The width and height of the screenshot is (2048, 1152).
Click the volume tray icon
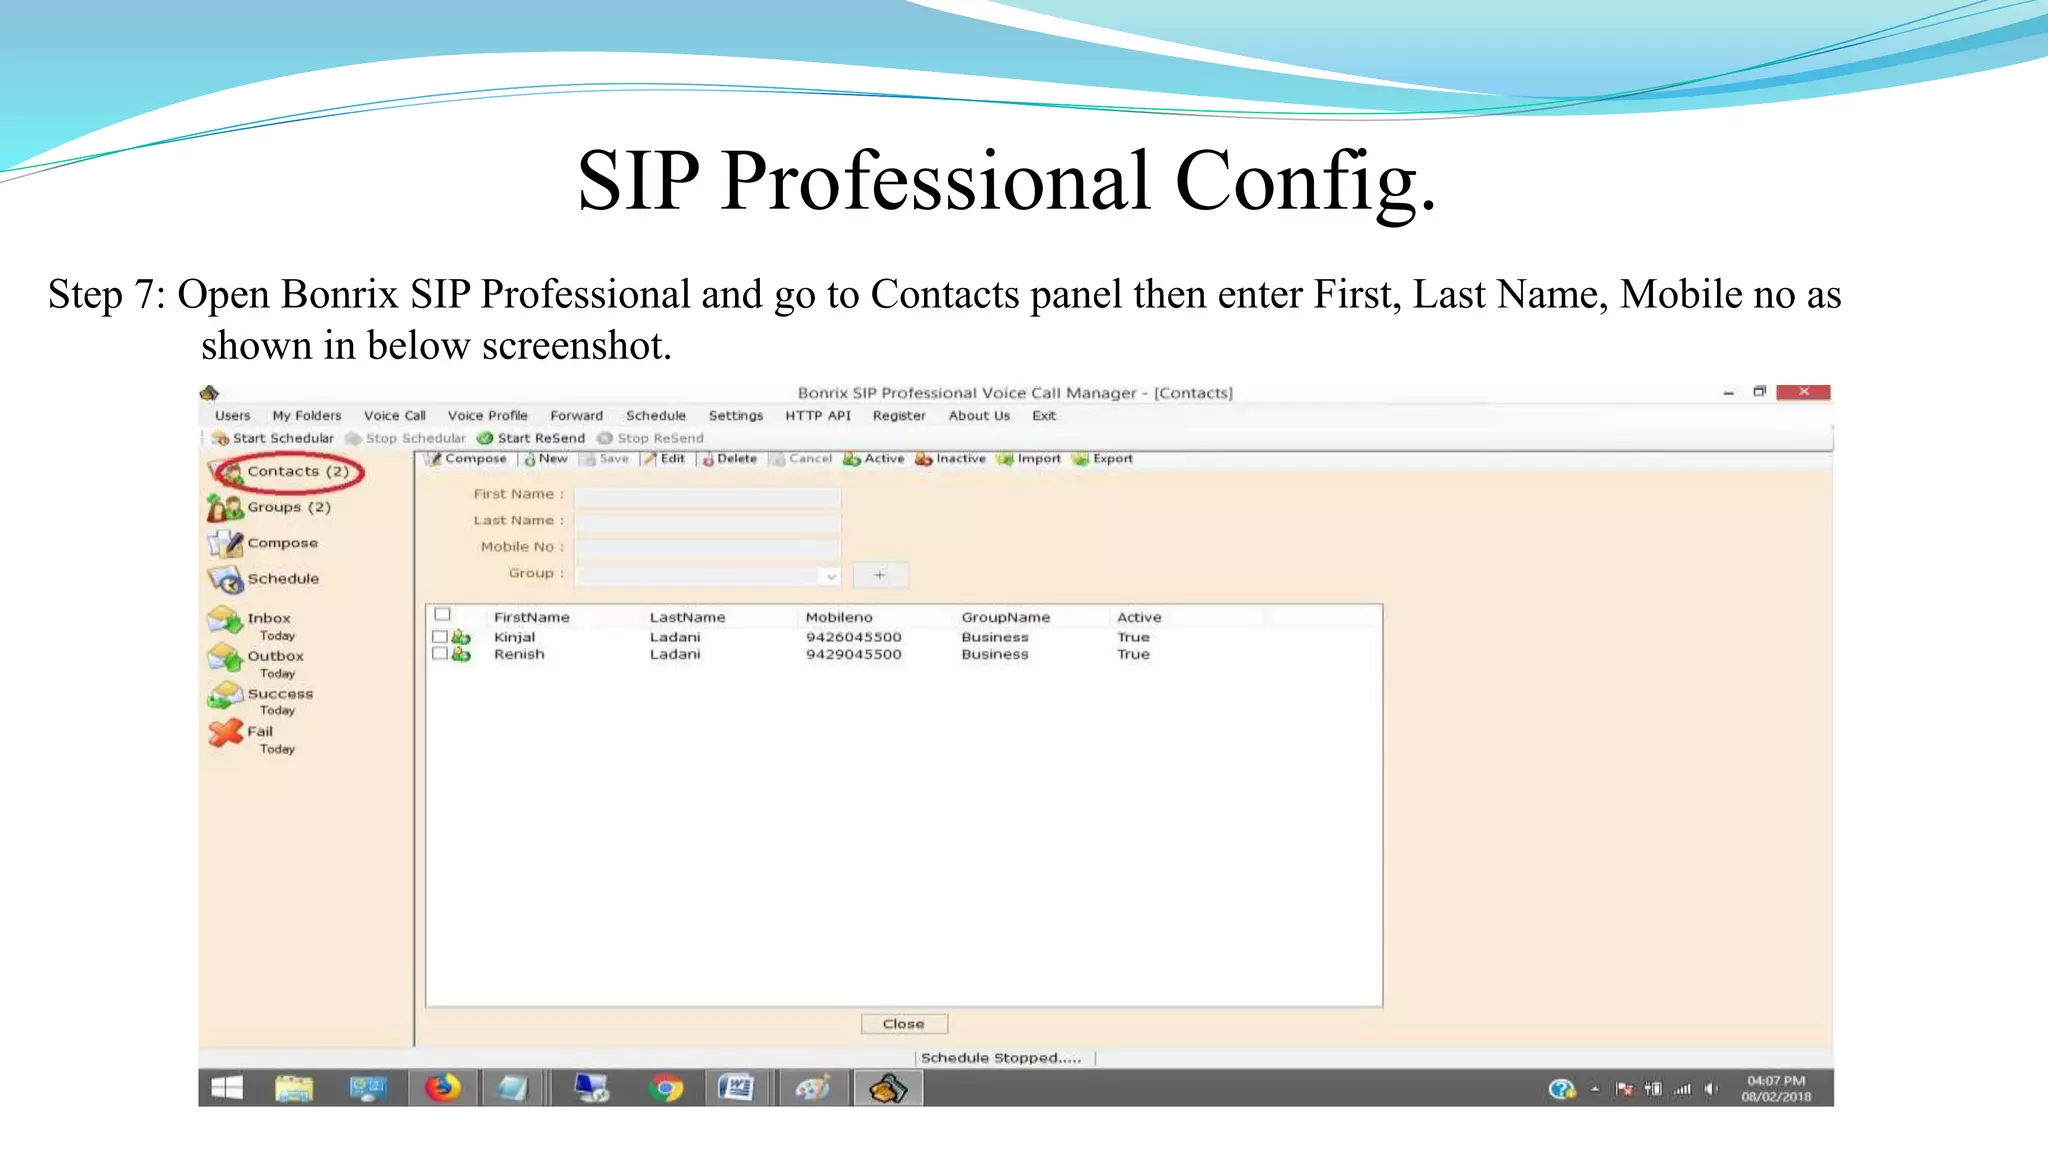pyautogui.click(x=1712, y=1089)
